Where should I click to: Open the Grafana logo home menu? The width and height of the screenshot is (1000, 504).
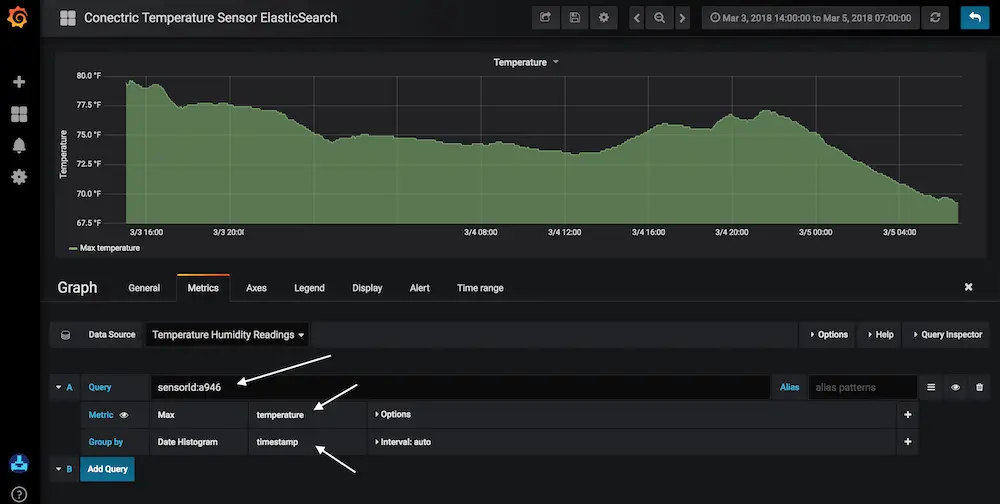18,17
